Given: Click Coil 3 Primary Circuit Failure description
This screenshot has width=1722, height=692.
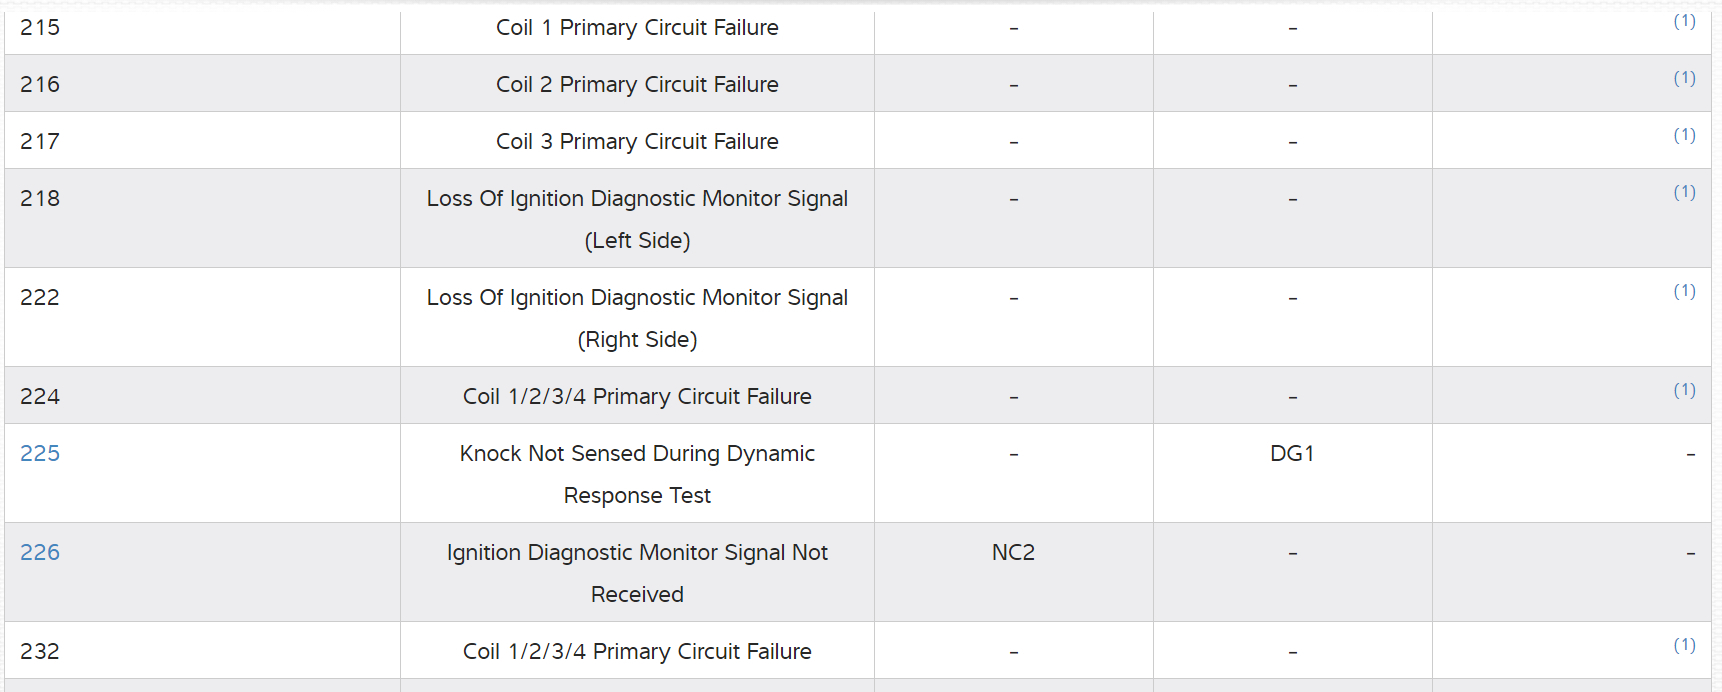Looking at the screenshot, I should pos(637,142).
